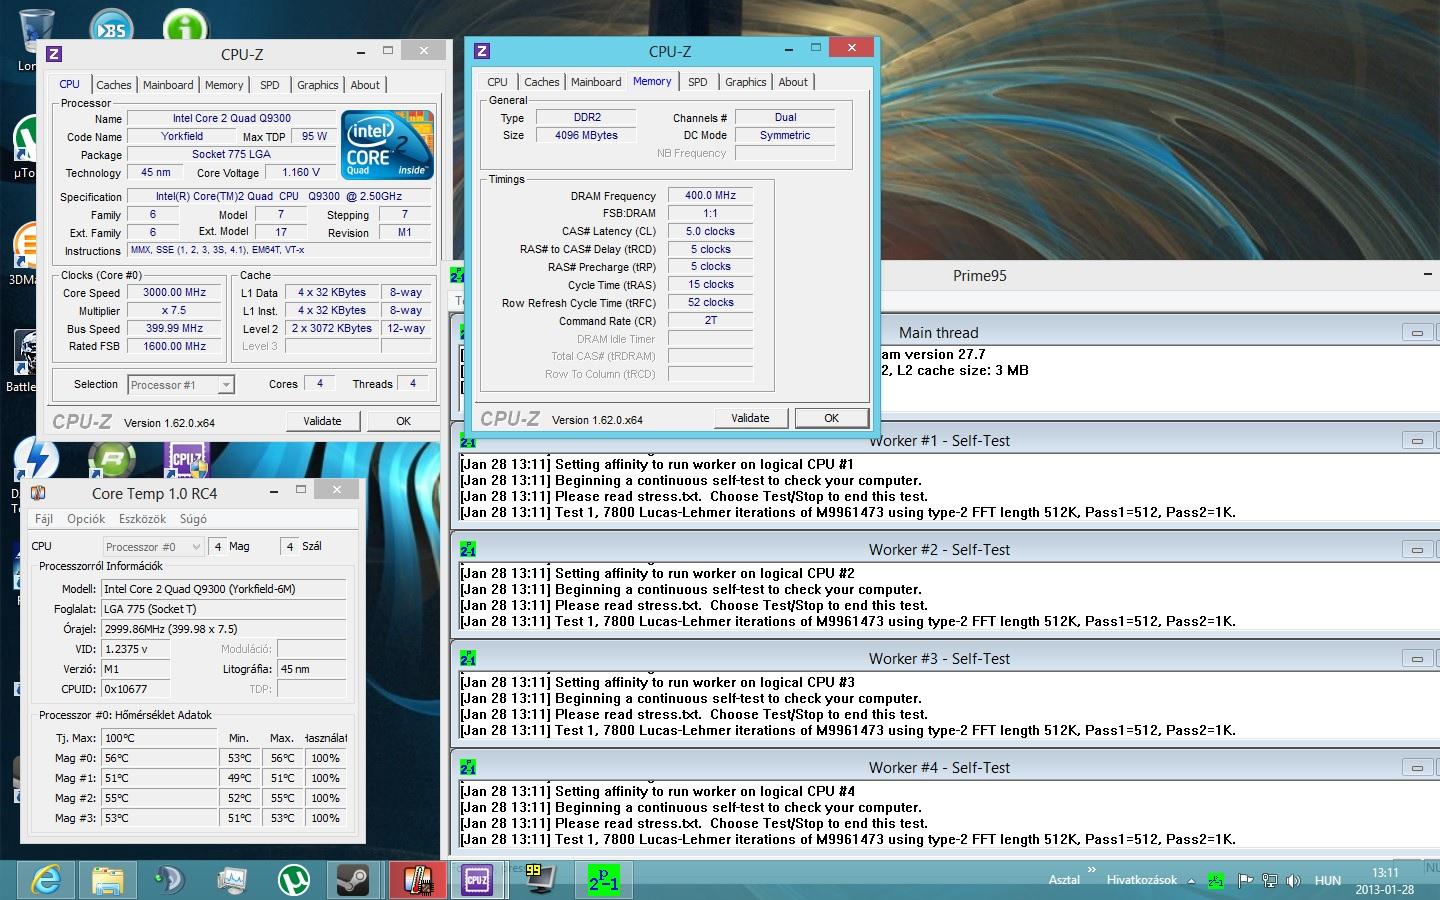The width and height of the screenshot is (1440, 900).
Task: Click the Hivatkozások toolbar label
Action: click(1141, 880)
